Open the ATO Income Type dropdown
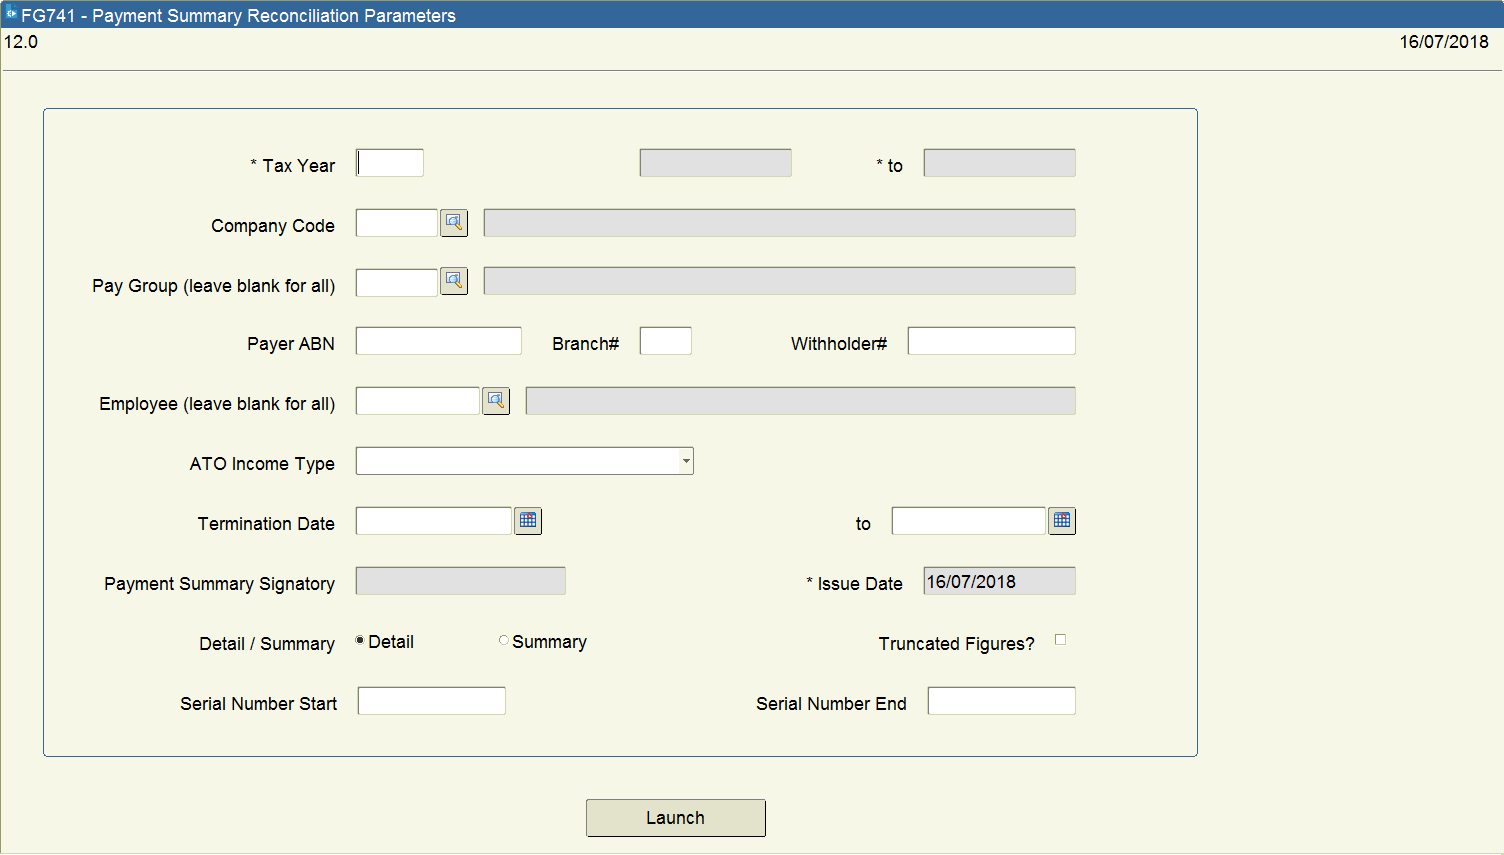The image size is (1504, 855). 686,461
